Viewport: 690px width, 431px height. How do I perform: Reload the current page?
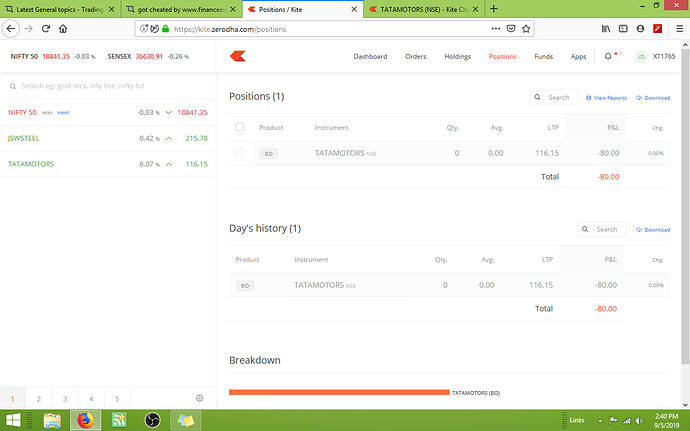click(x=46, y=29)
